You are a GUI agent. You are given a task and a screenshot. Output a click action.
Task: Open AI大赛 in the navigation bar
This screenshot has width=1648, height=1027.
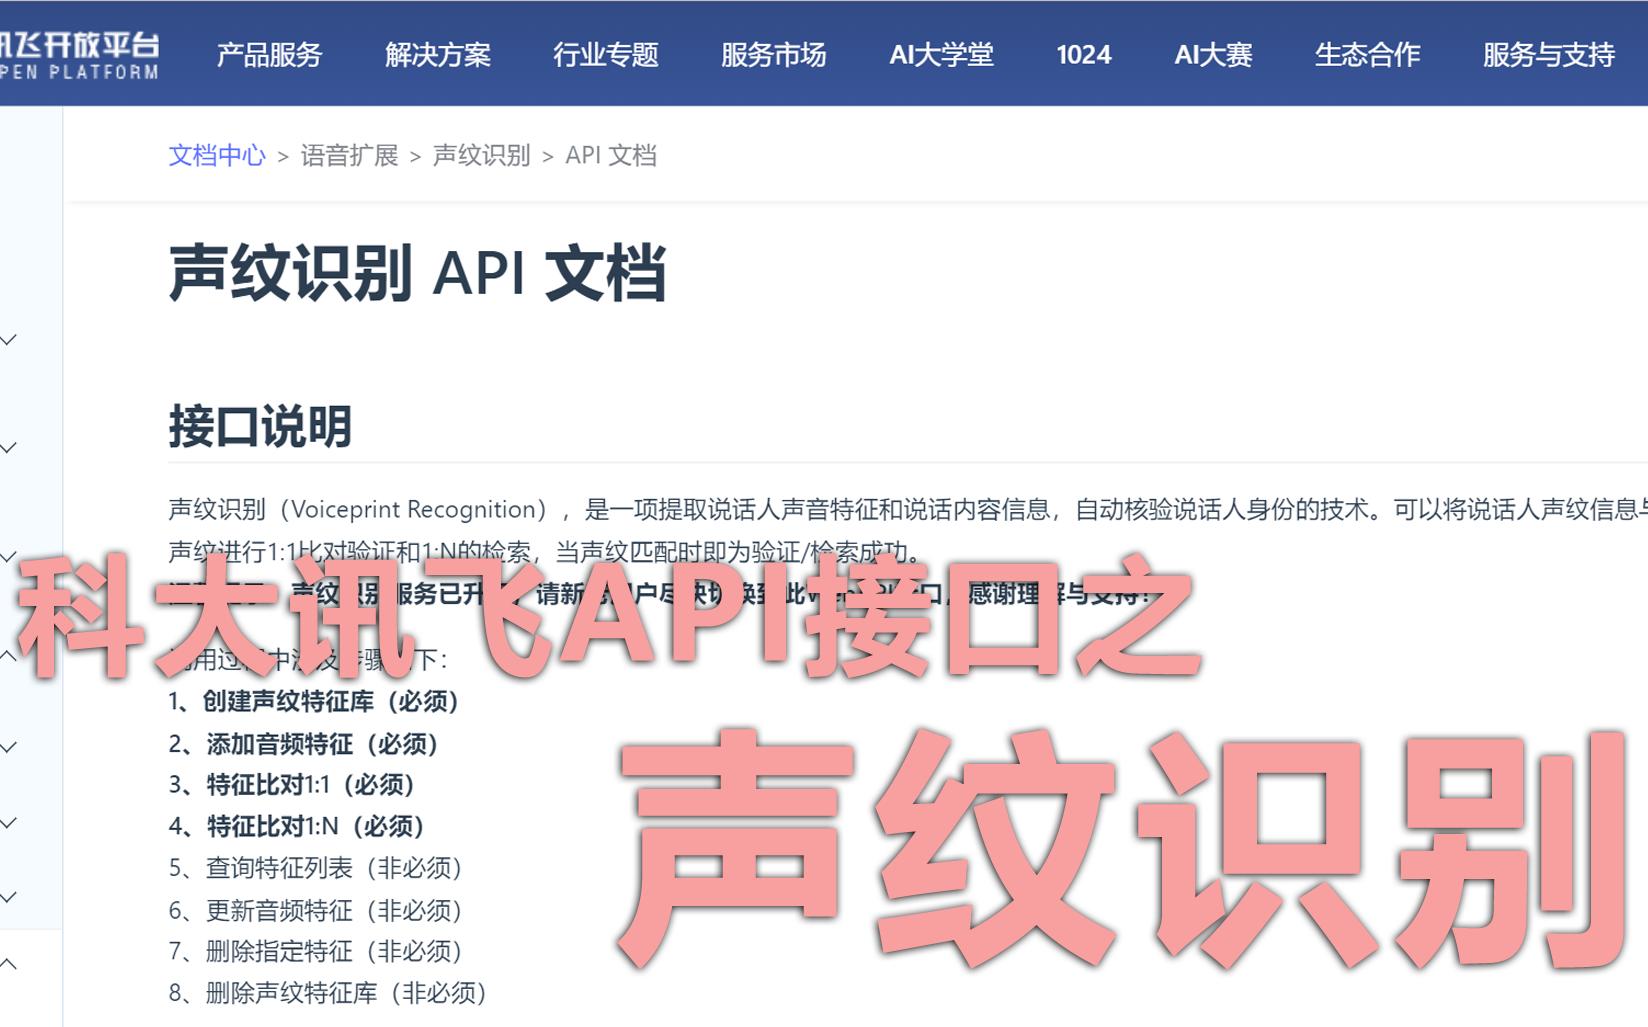(1213, 54)
